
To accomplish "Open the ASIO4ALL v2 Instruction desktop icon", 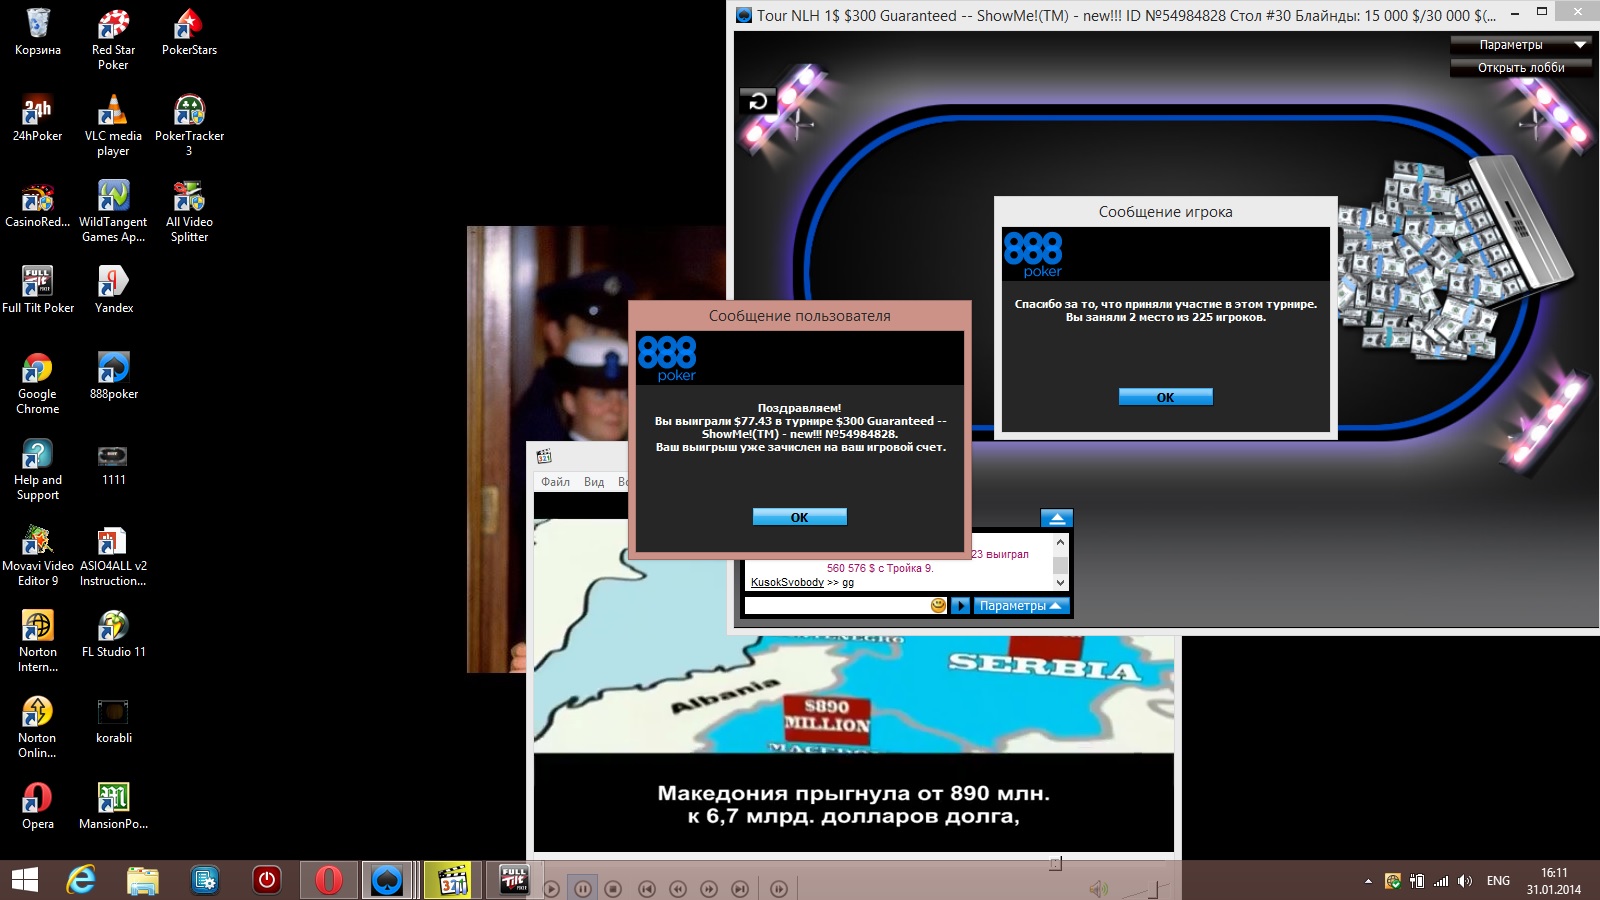I will coord(113,556).
